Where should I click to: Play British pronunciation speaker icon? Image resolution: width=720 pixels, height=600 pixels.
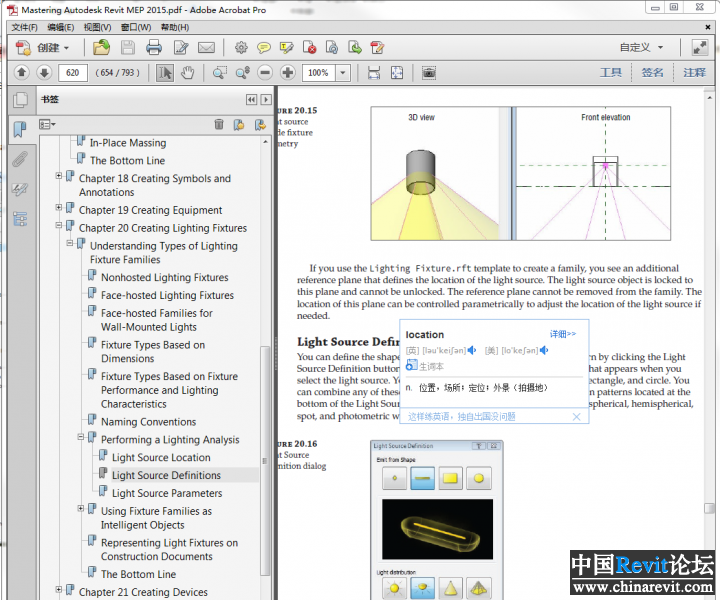tap(472, 351)
